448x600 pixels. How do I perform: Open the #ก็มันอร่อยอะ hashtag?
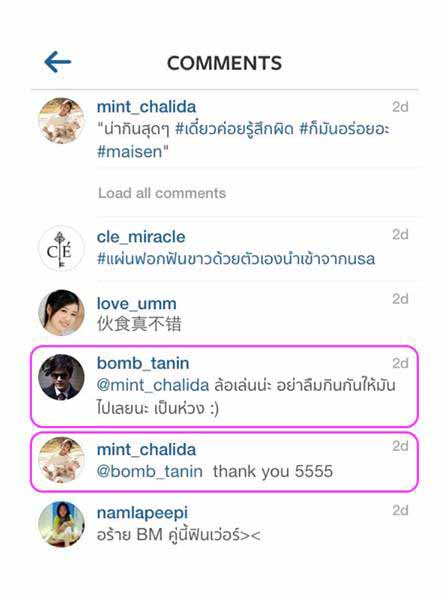coord(344,129)
